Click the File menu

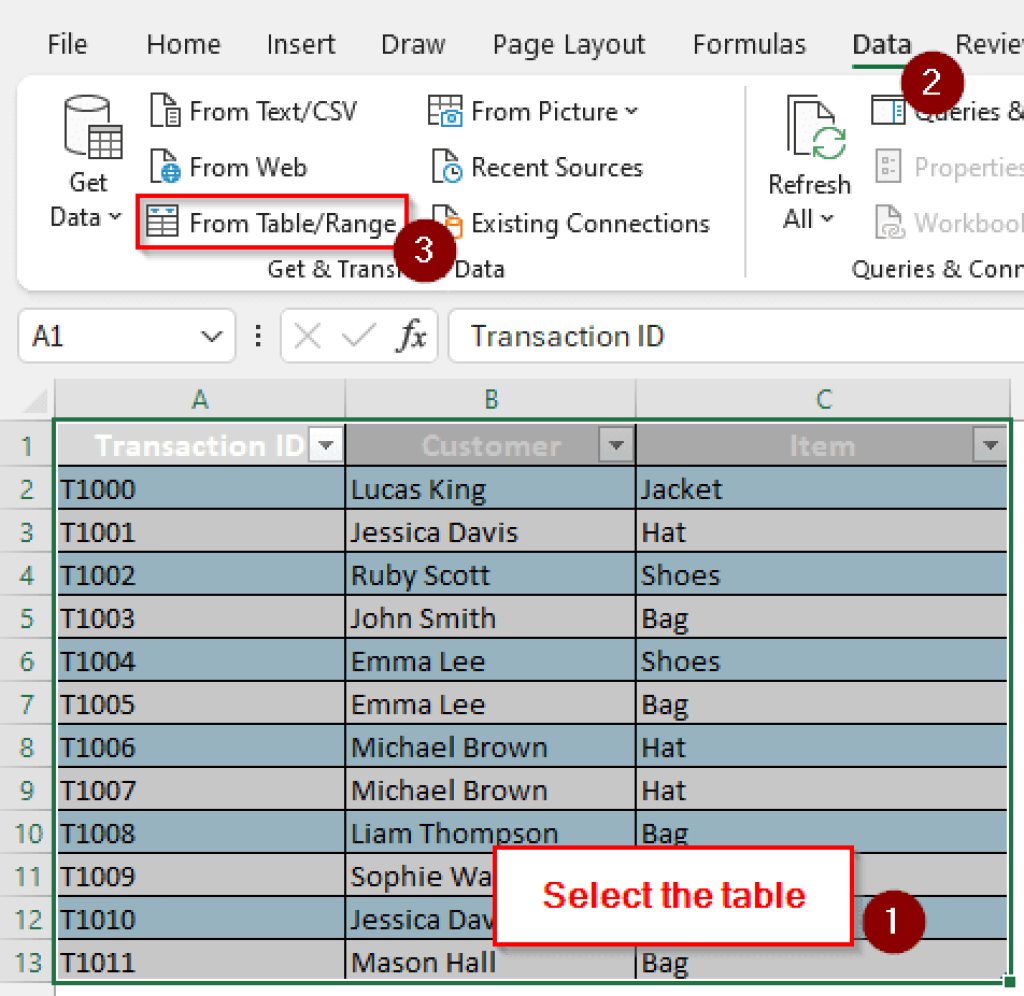(x=66, y=44)
